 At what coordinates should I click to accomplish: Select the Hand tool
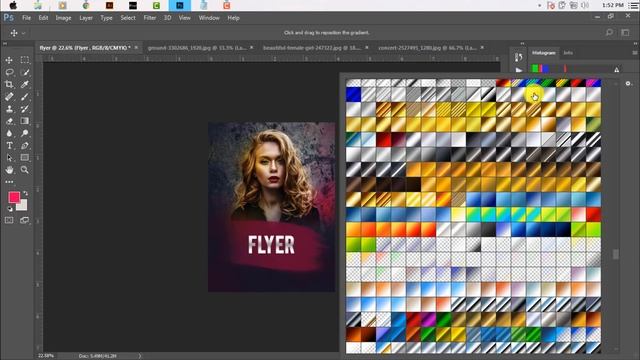pyautogui.click(x=9, y=170)
